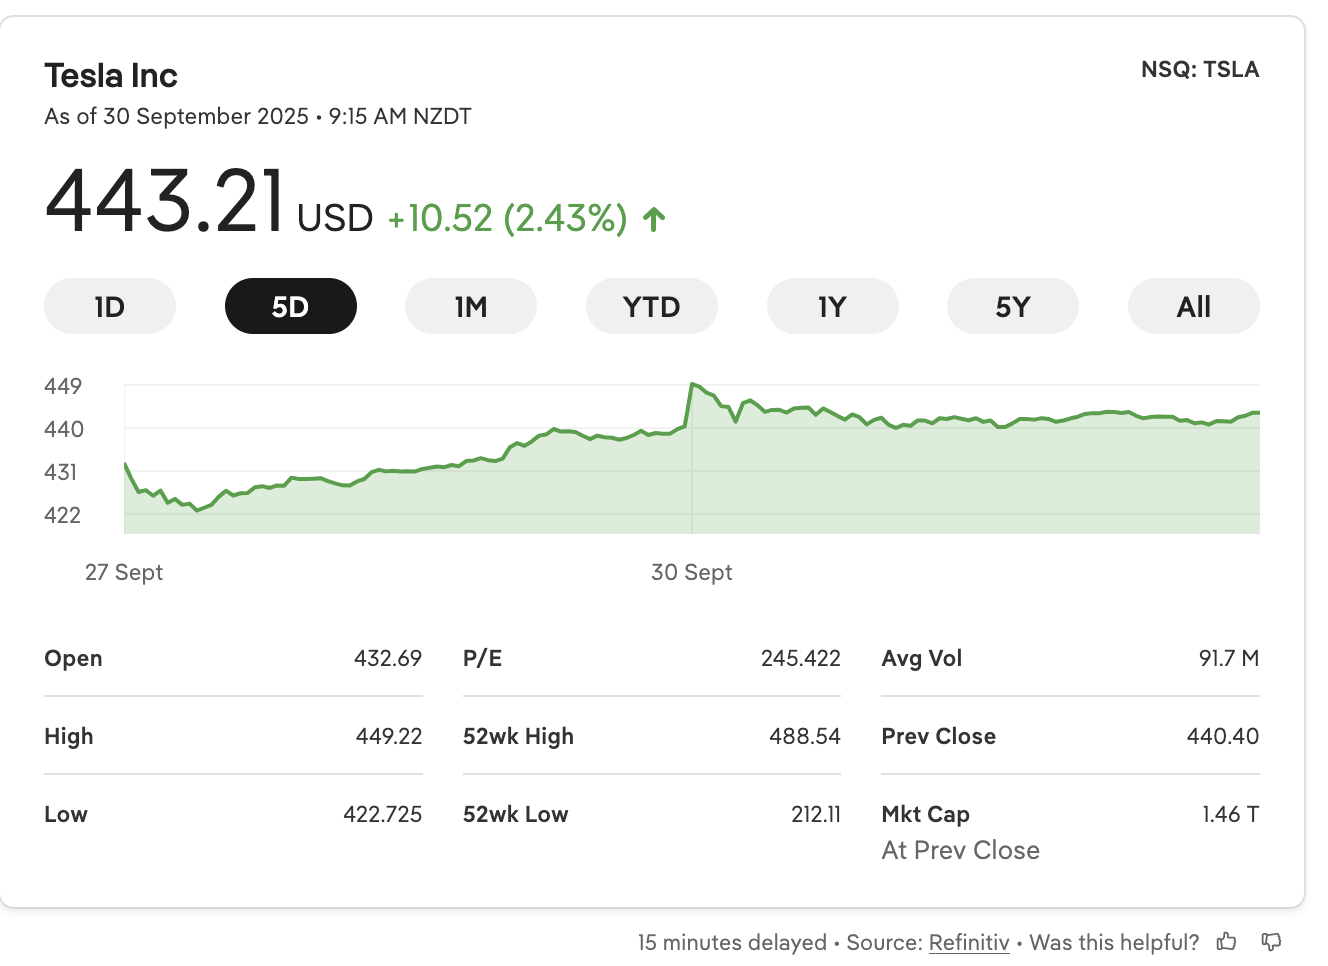Click the thumbs down feedback icon

(x=1271, y=941)
